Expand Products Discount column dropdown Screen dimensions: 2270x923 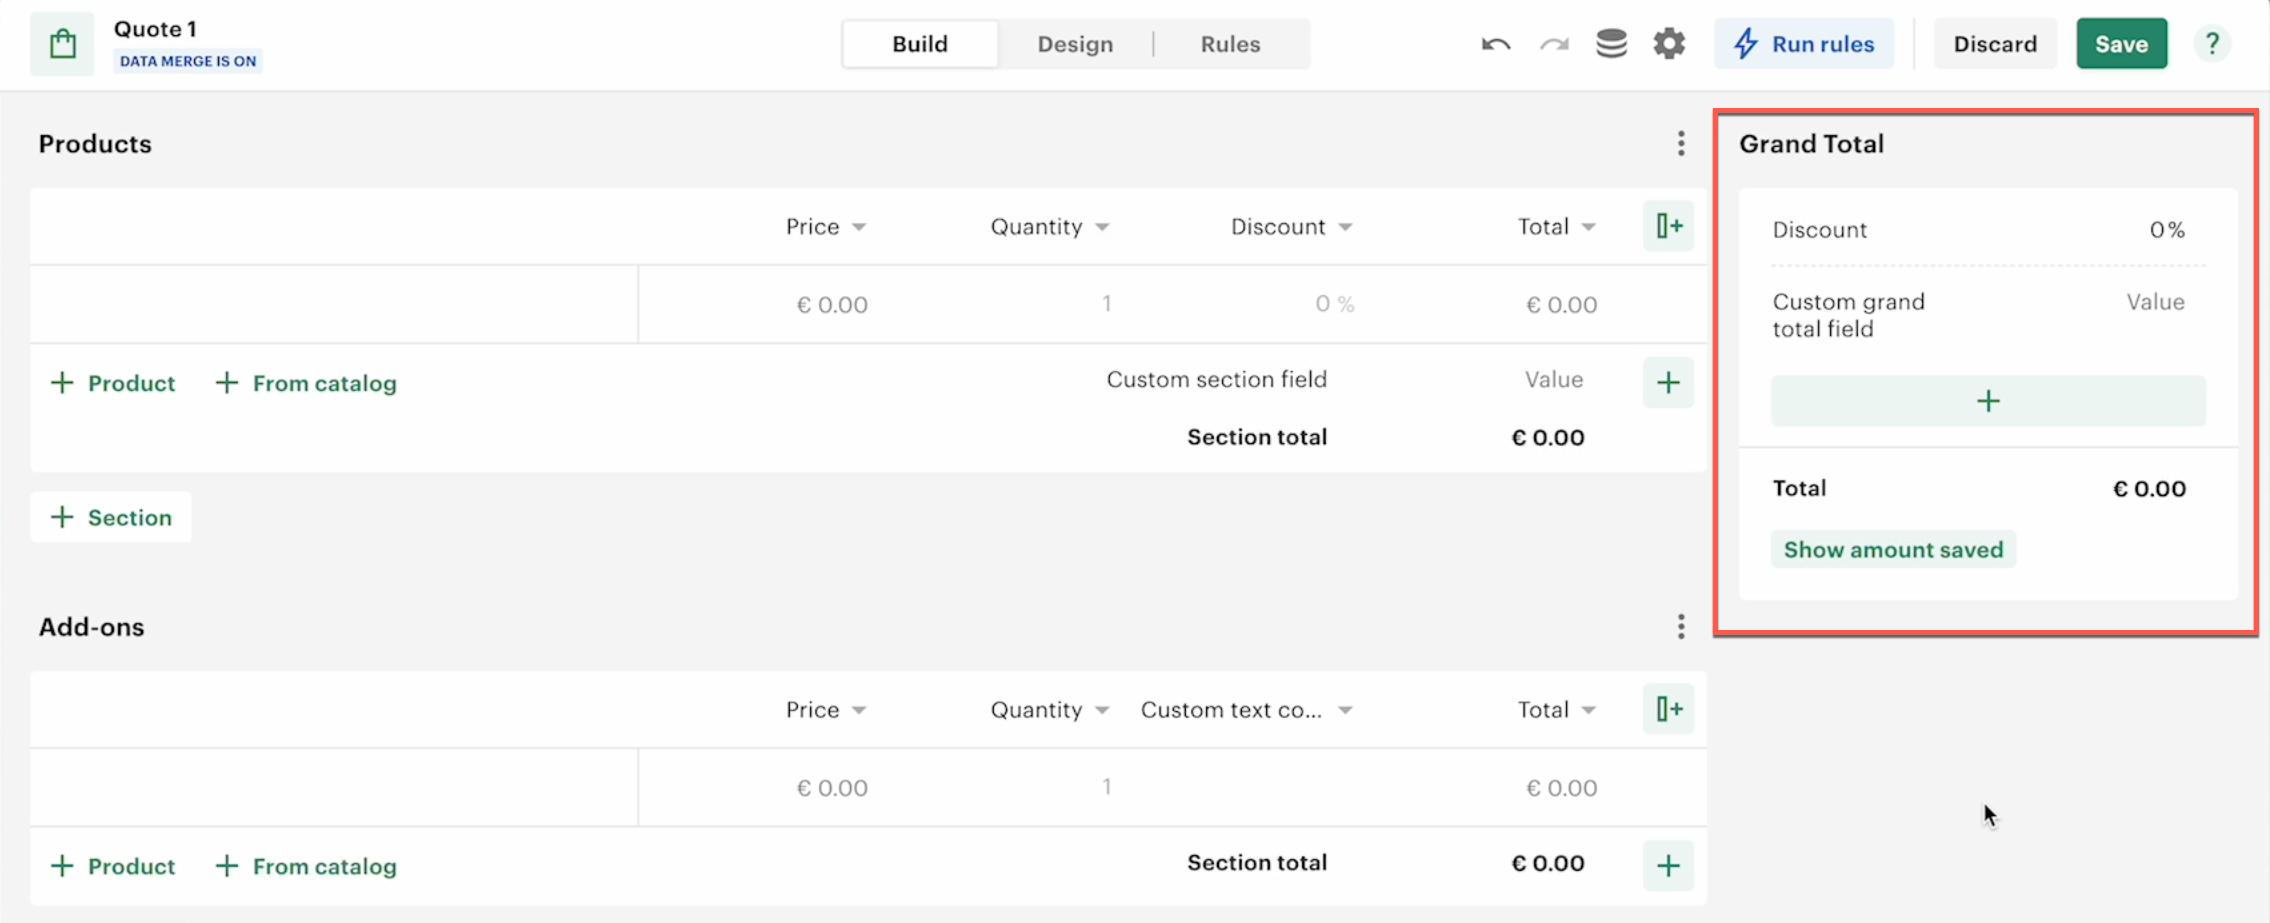[x=1345, y=227]
